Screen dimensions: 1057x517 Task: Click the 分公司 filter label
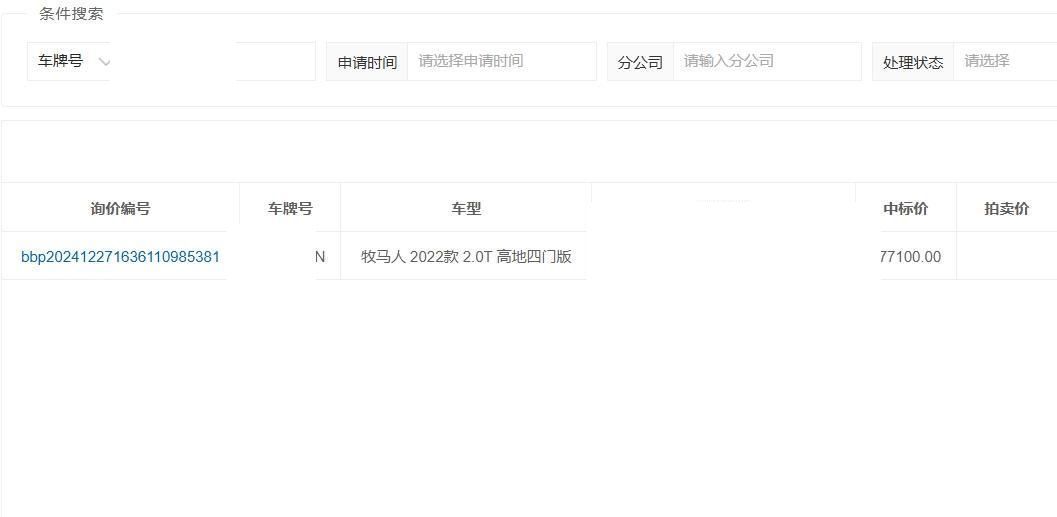pos(640,62)
